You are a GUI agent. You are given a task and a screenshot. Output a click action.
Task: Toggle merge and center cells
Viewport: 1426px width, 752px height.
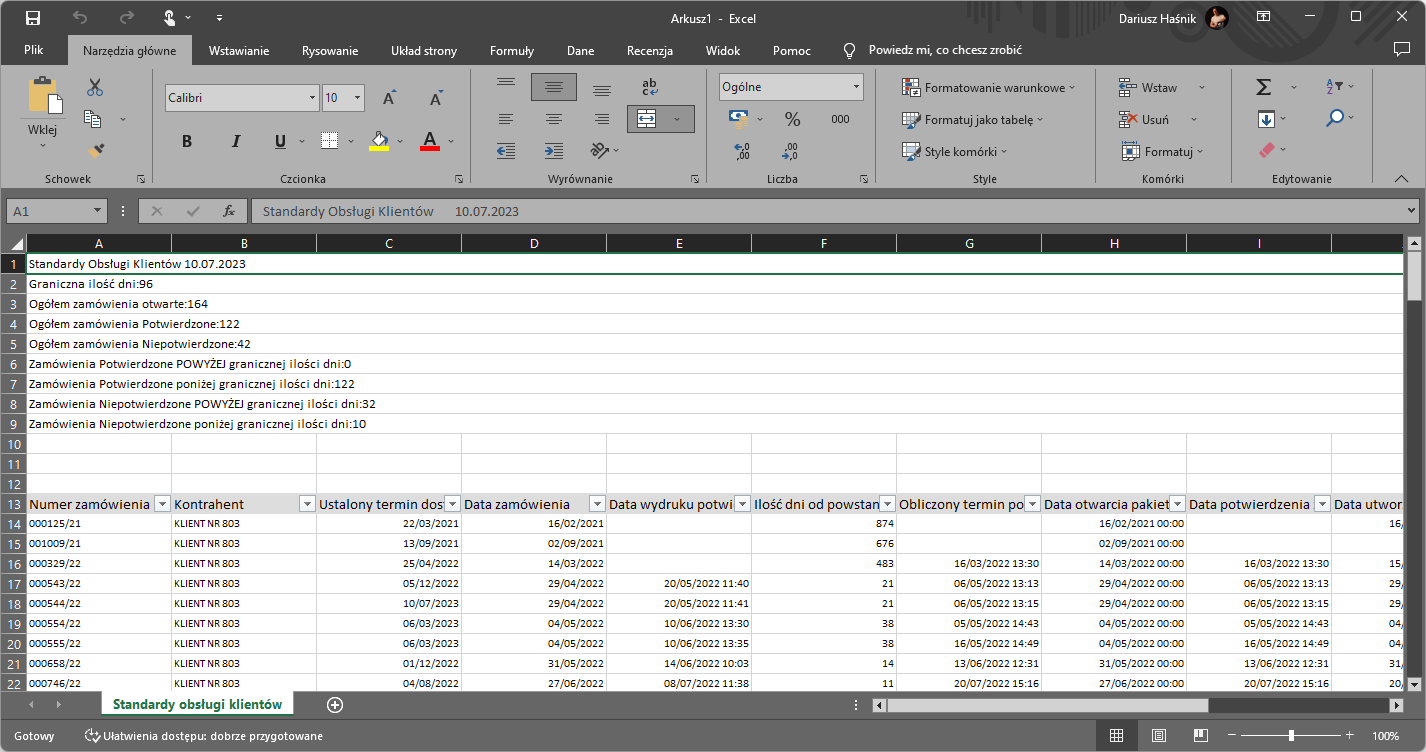coord(647,119)
